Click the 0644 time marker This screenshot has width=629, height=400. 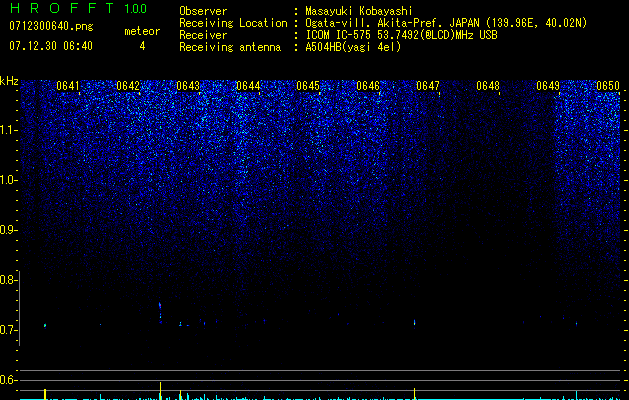pos(248,86)
